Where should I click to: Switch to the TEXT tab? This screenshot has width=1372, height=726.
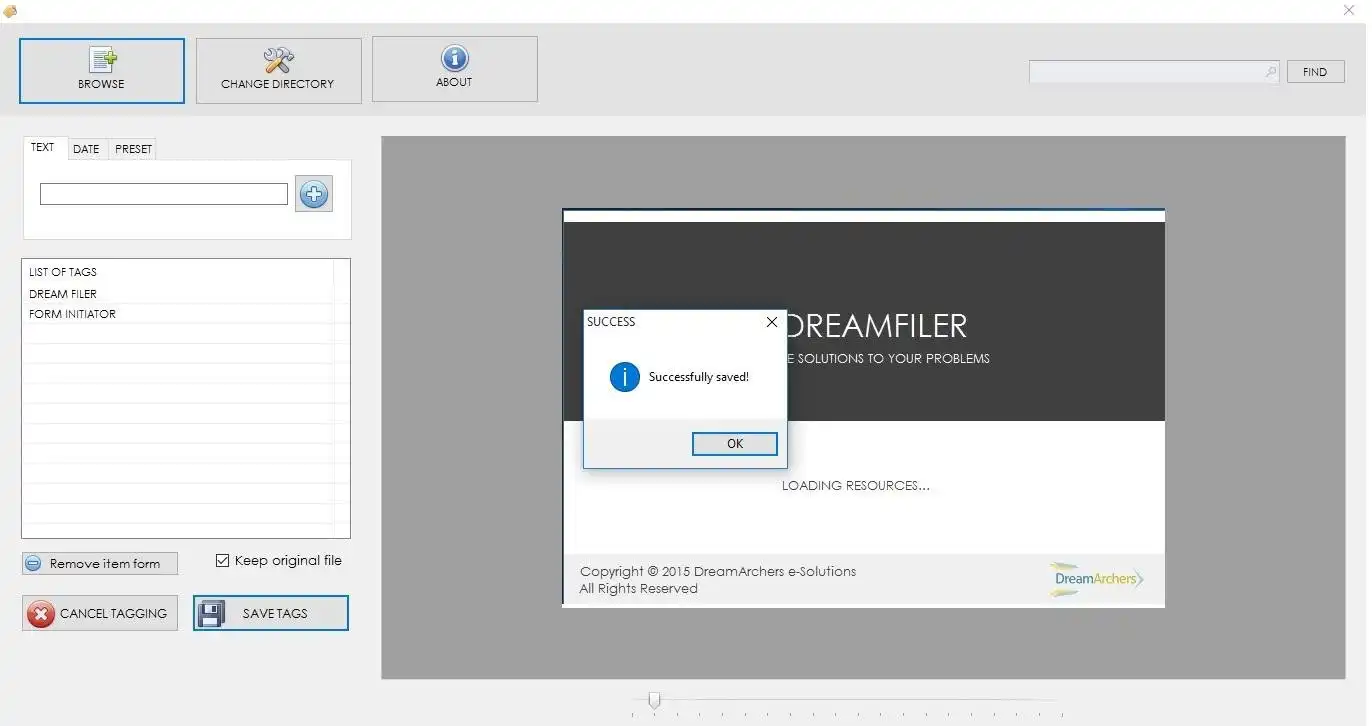tap(43, 147)
